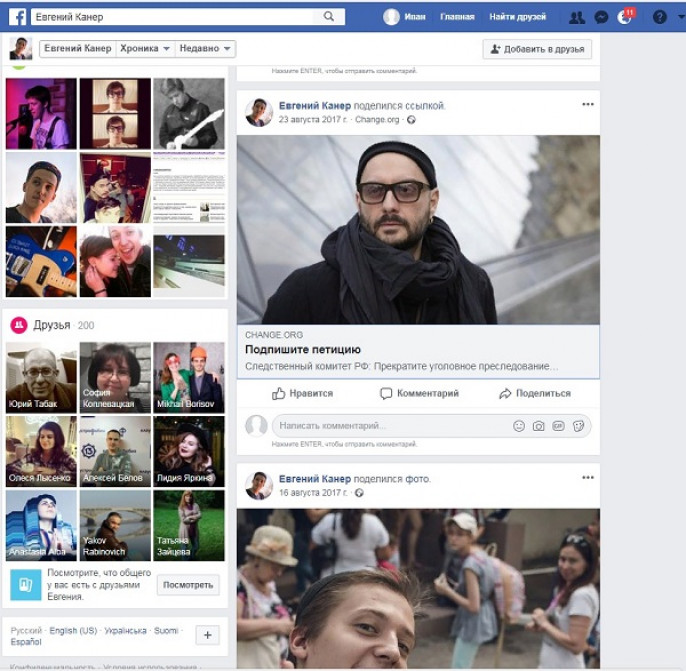
Task: Click Поделиться share button
Action: (535, 393)
